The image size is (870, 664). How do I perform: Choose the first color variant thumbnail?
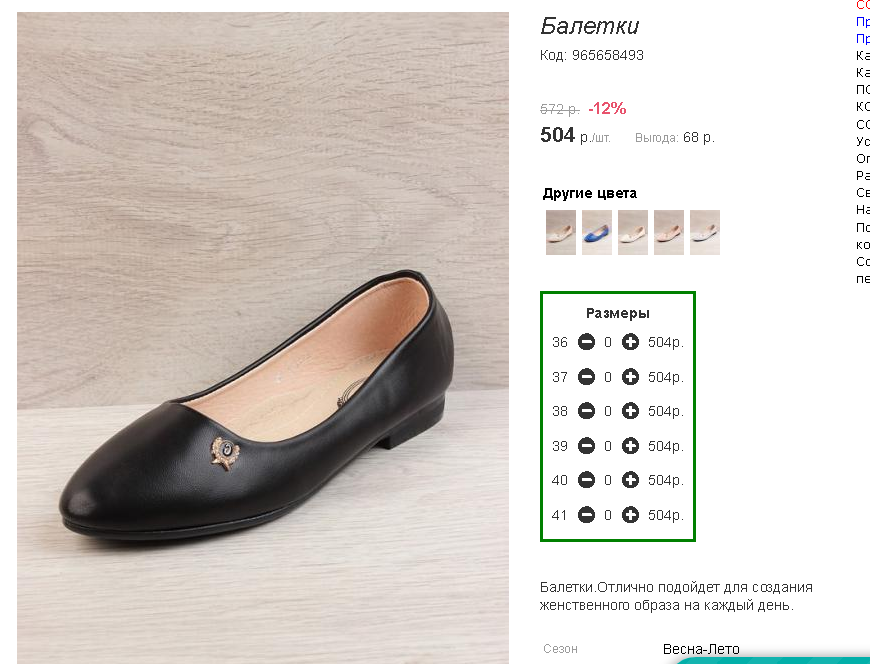(561, 232)
